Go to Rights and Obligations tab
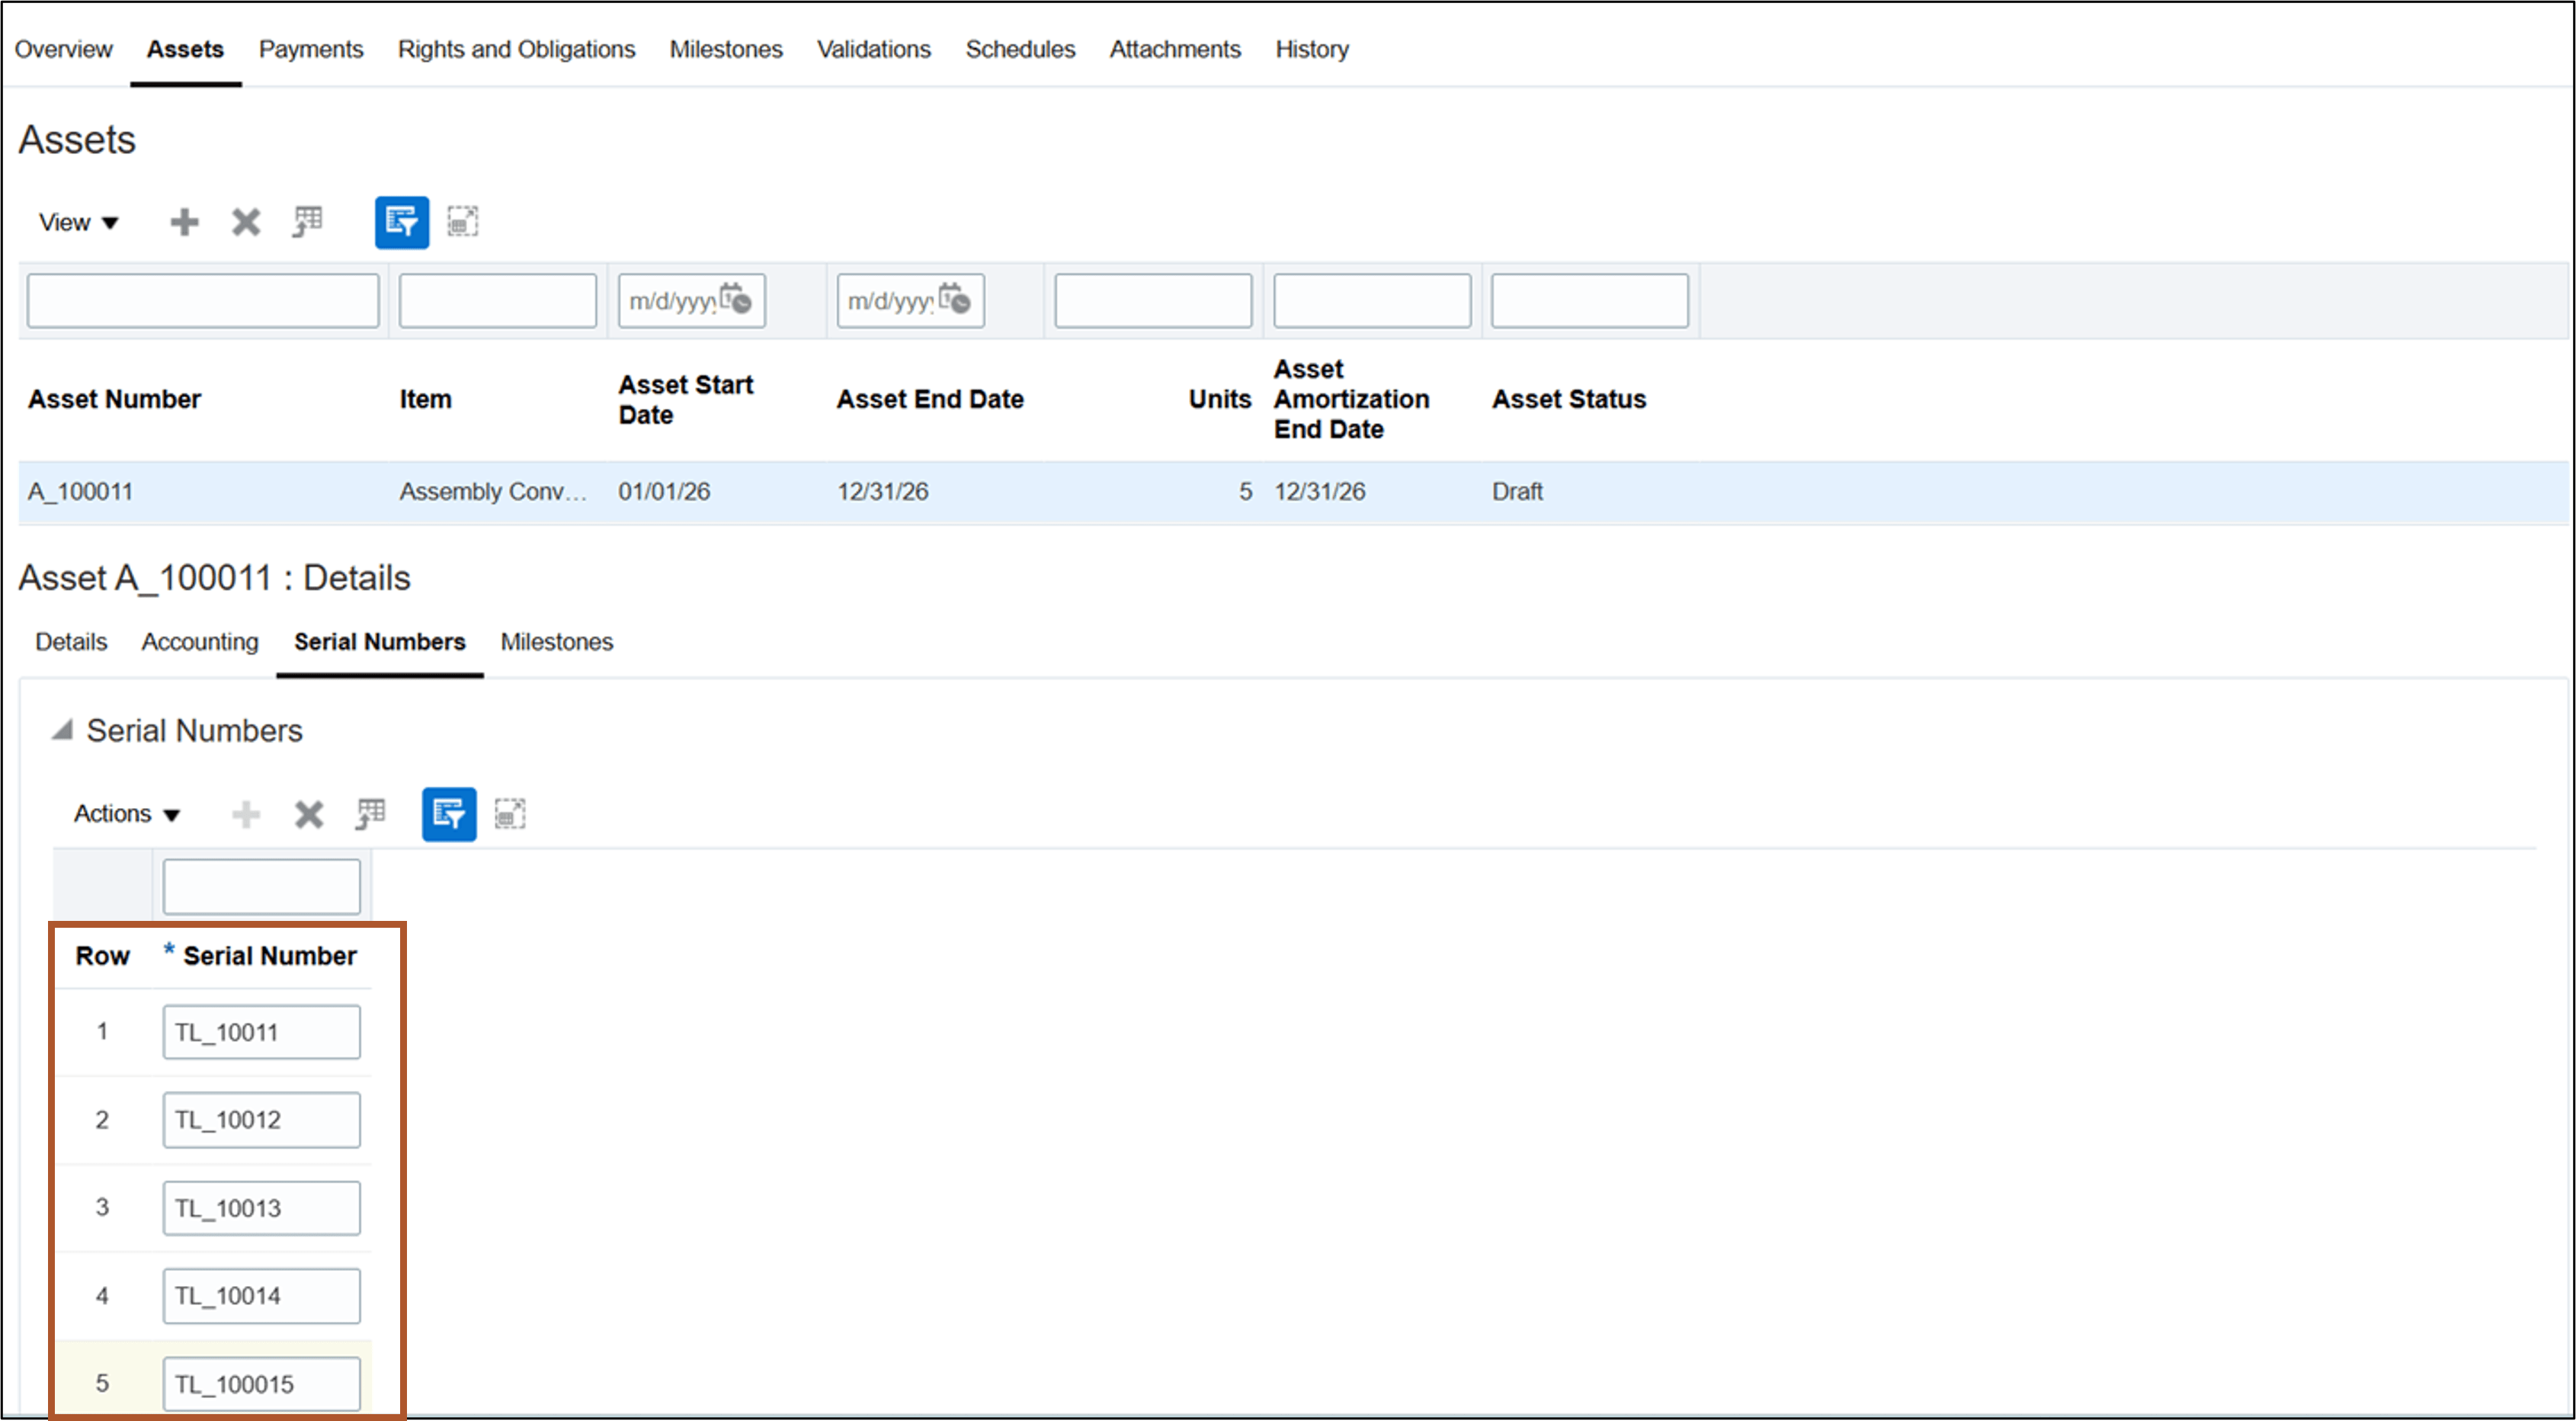Viewport: 2576px width, 1421px height. [x=516, y=49]
